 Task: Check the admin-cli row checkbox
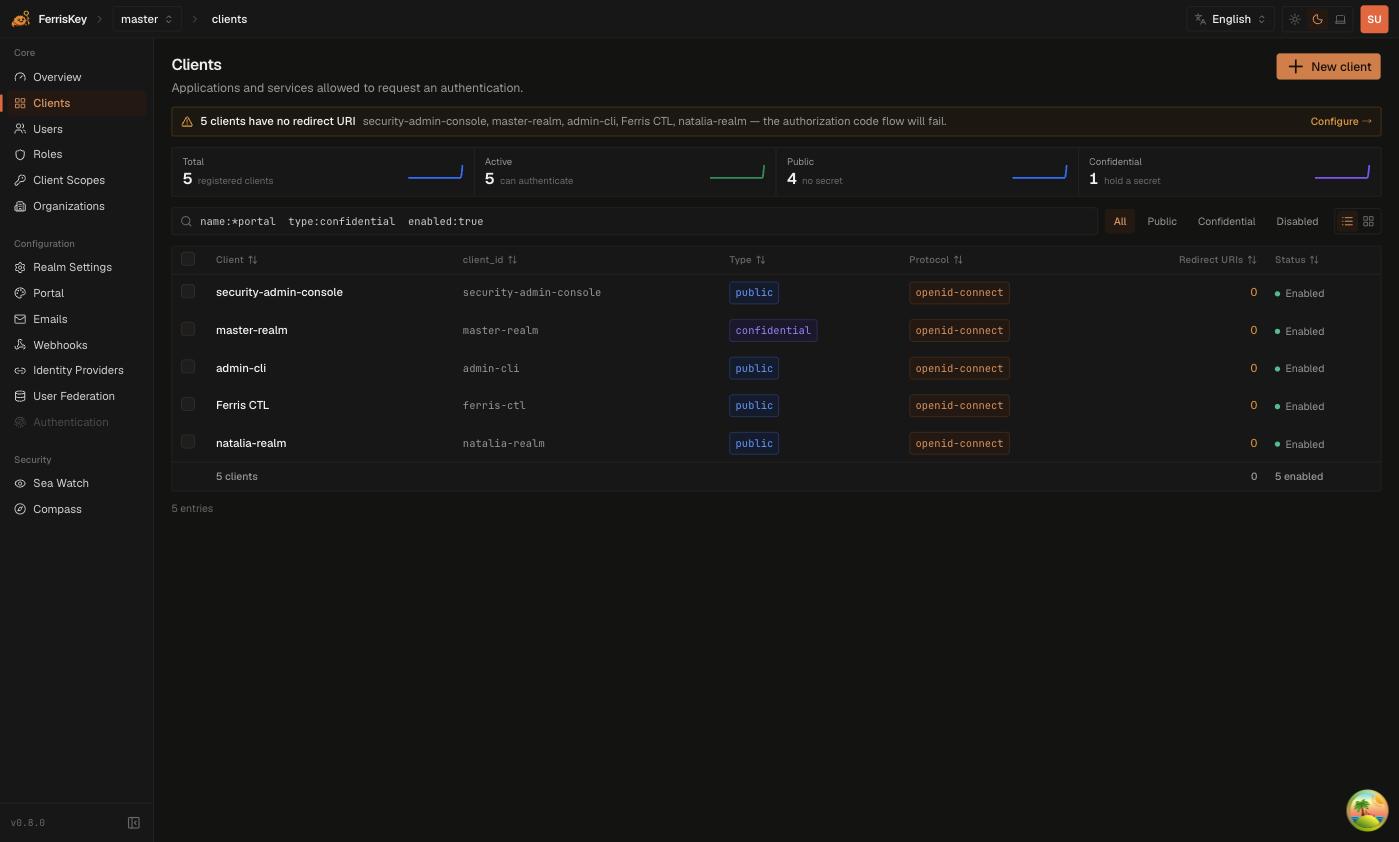point(188,367)
